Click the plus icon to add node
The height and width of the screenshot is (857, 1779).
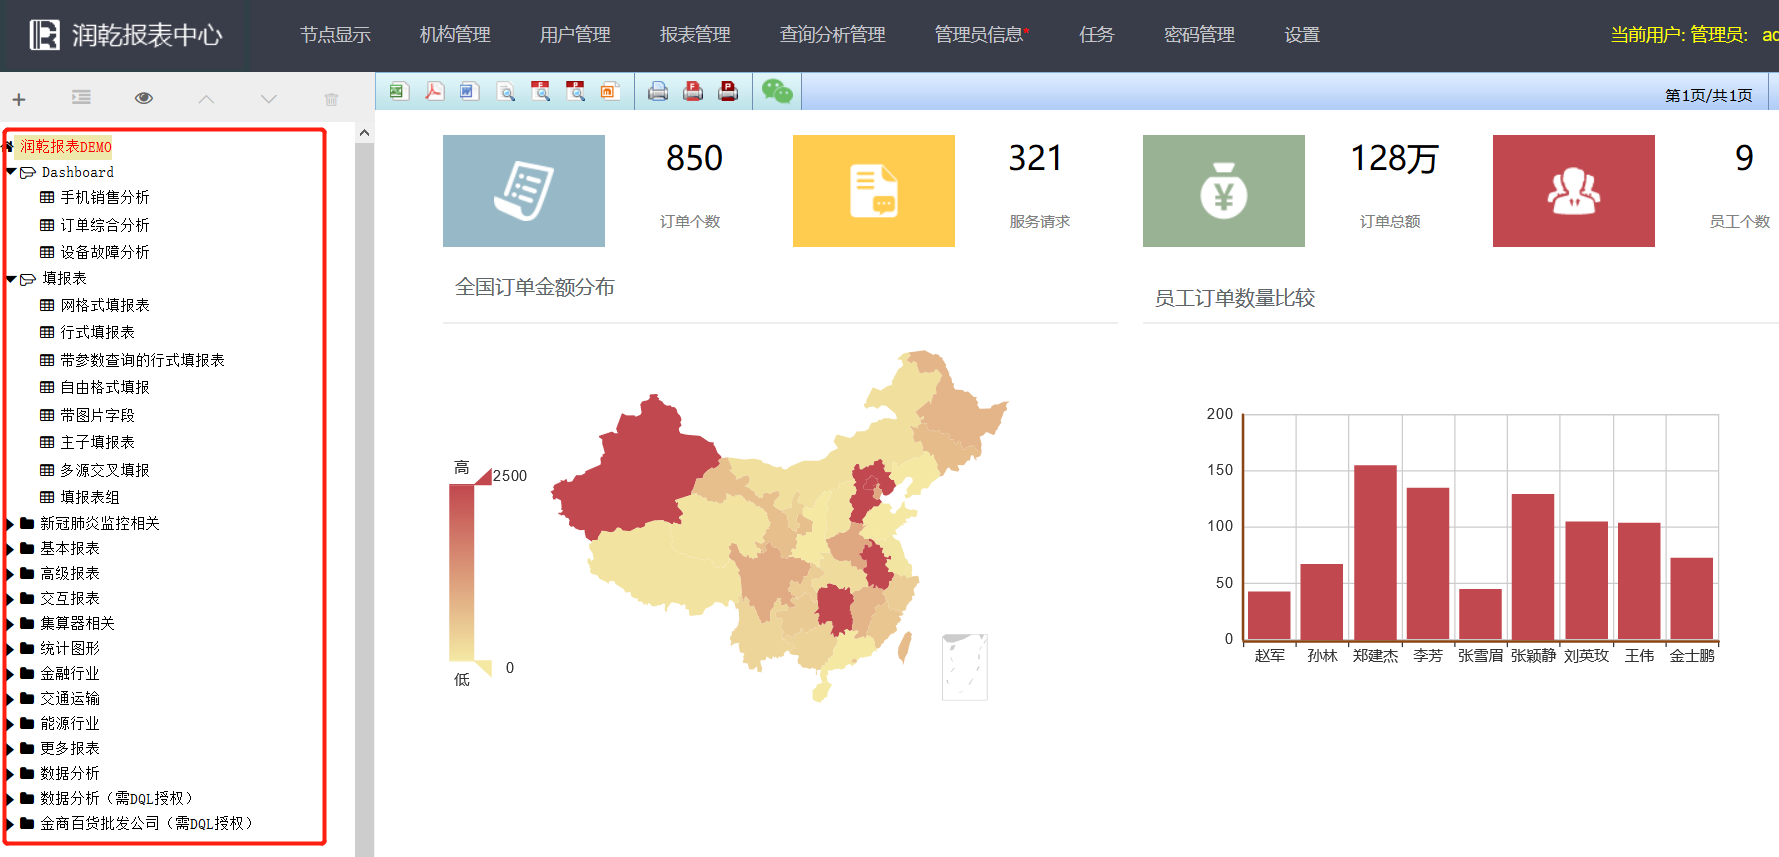click(19, 99)
